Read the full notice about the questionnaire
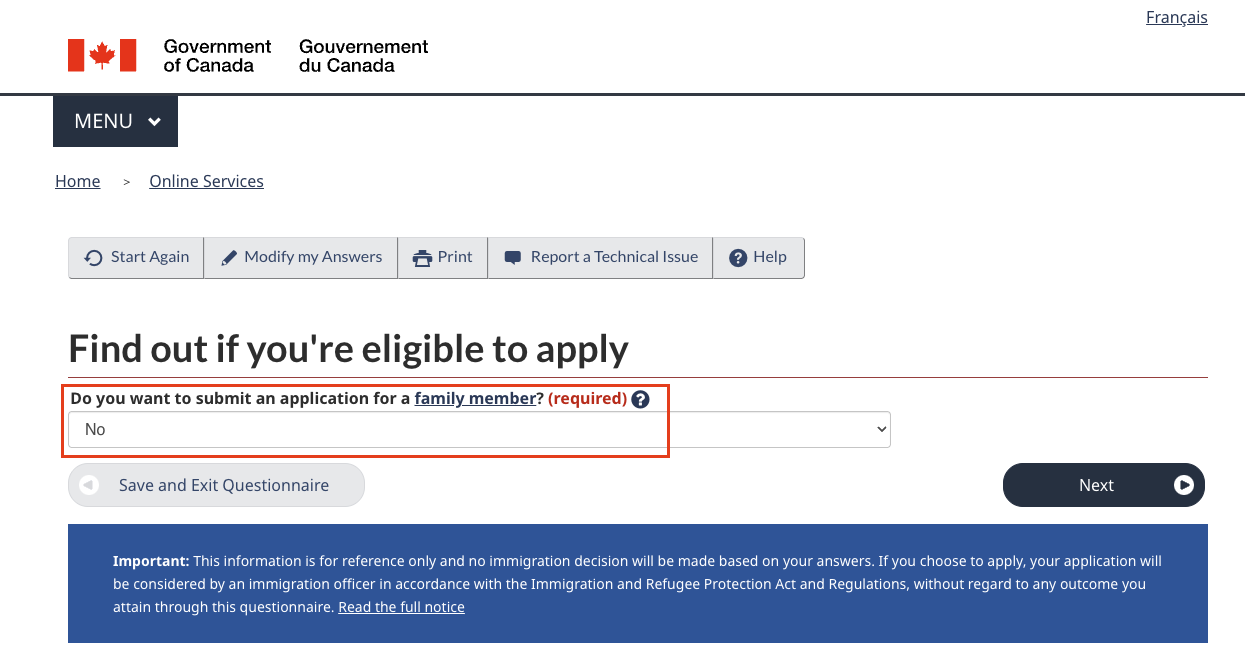This screenshot has width=1245, height=668. [401, 606]
